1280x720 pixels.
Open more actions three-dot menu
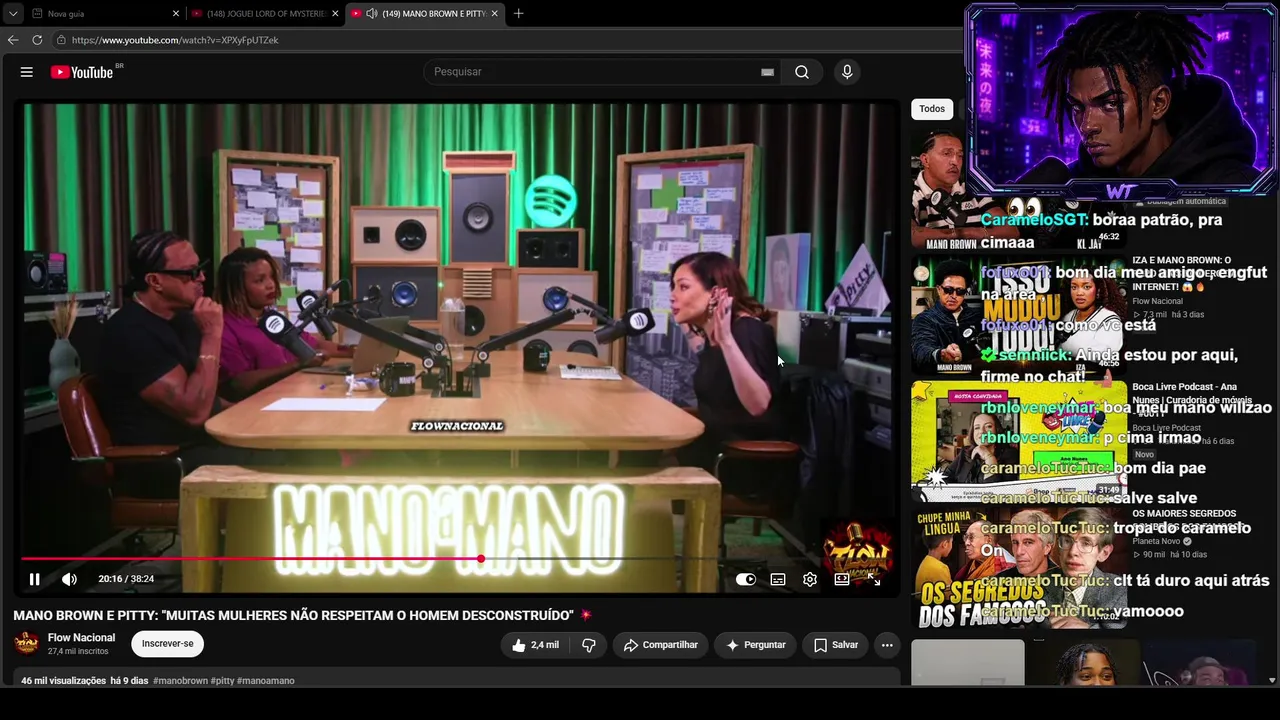887,645
